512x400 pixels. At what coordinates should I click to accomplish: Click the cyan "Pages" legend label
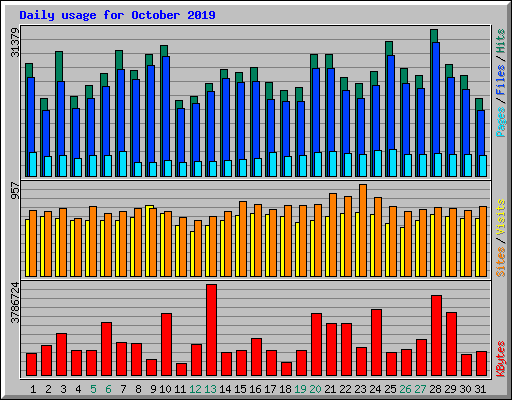click(x=500, y=122)
